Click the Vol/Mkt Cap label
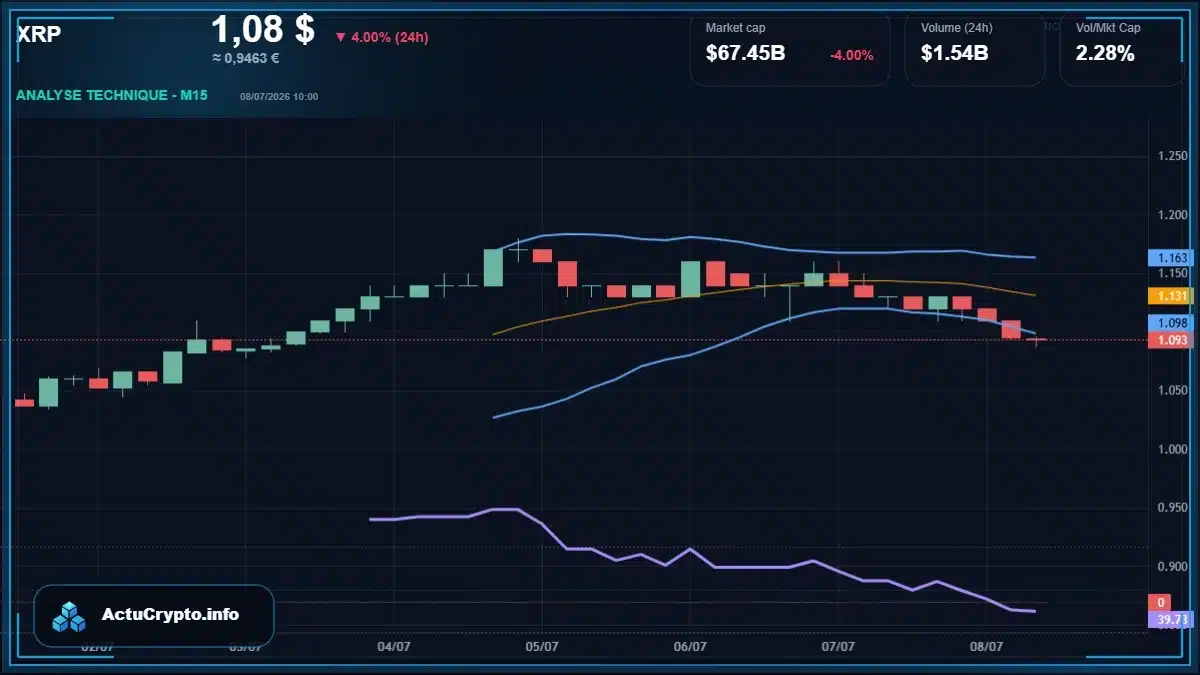The width and height of the screenshot is (1200, 675). coord(1108,28)
